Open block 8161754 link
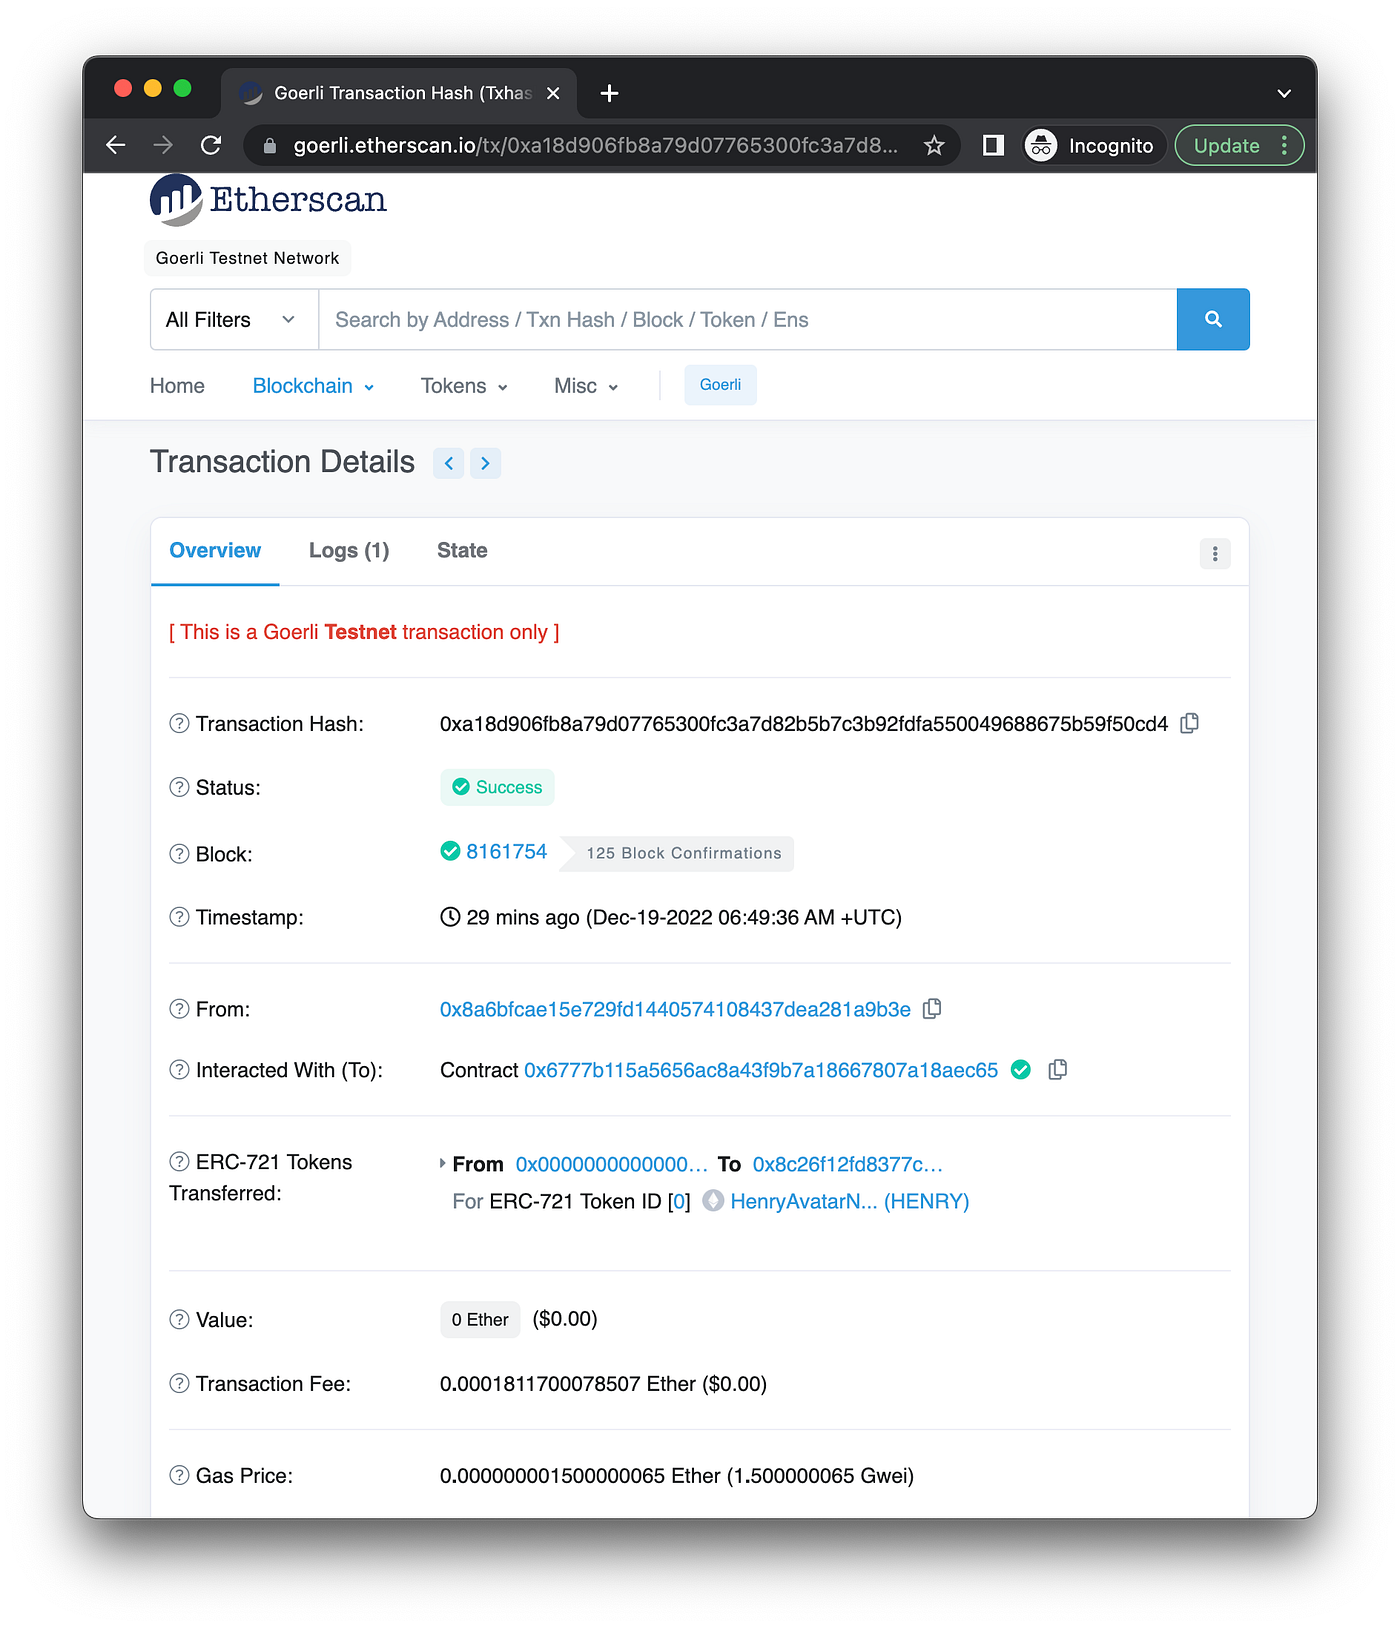The height and width of the screenshot is (1628, 1400). pyautogui.click(x=507, y=852)
